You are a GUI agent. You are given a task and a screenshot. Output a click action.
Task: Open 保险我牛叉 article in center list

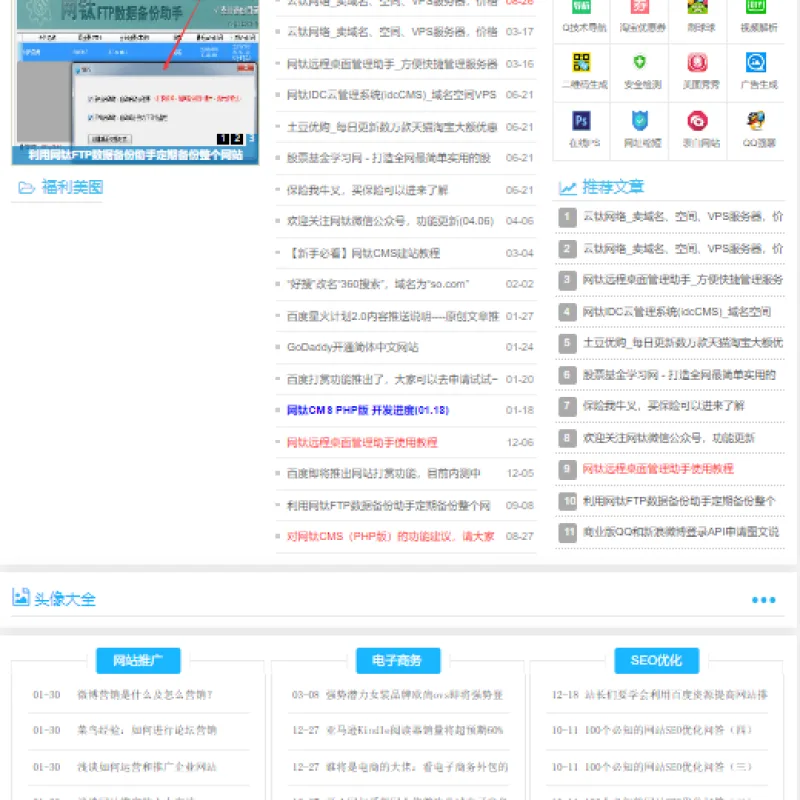click(367, 190)
